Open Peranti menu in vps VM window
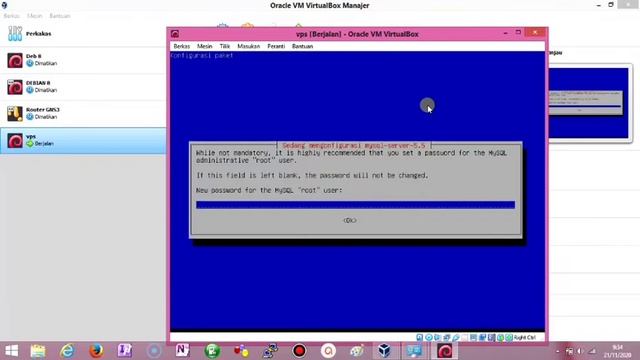This screenshot has height=360, width=640. coord(276,46)
